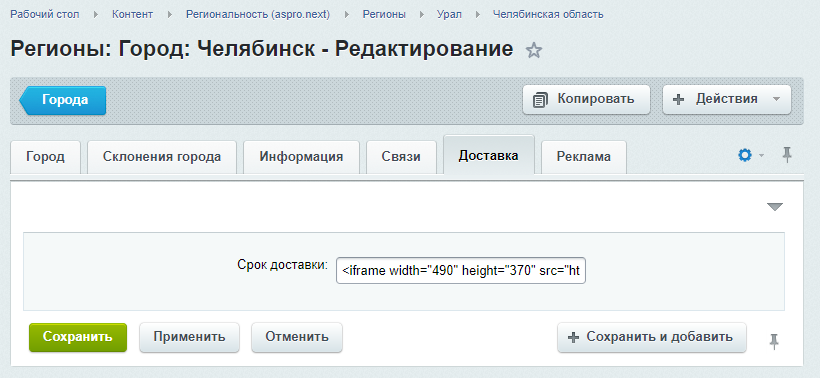Expand breadcrumb arrow after Контент
The image size is (820, 378).
point(170,15)
